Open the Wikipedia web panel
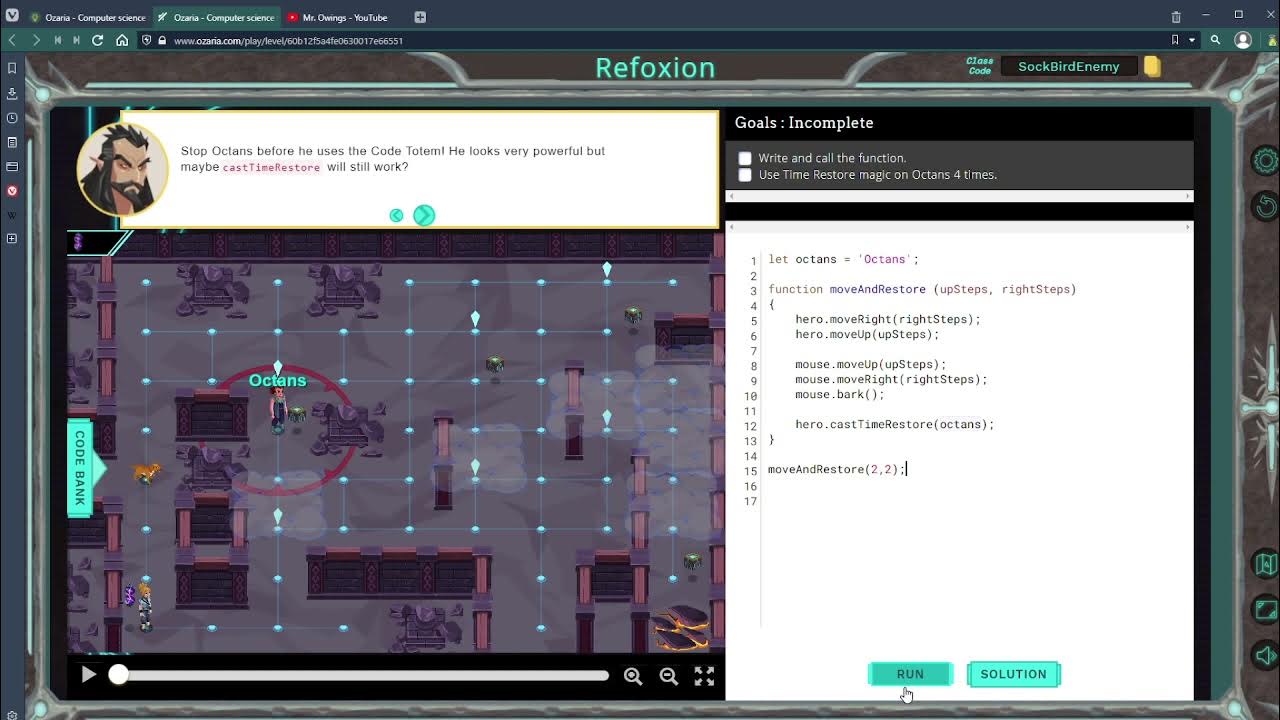Viewport: 1280px width, 720px height. click(x=12, y=215)
